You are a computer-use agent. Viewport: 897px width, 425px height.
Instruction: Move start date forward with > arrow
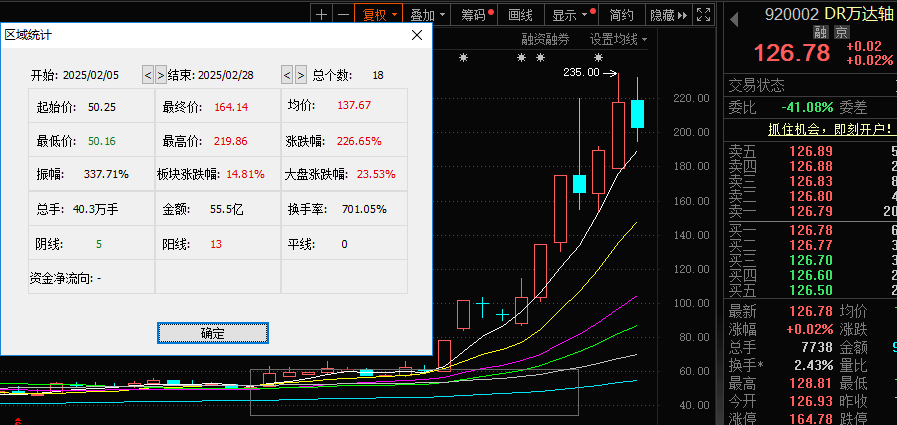pos(161,75)
